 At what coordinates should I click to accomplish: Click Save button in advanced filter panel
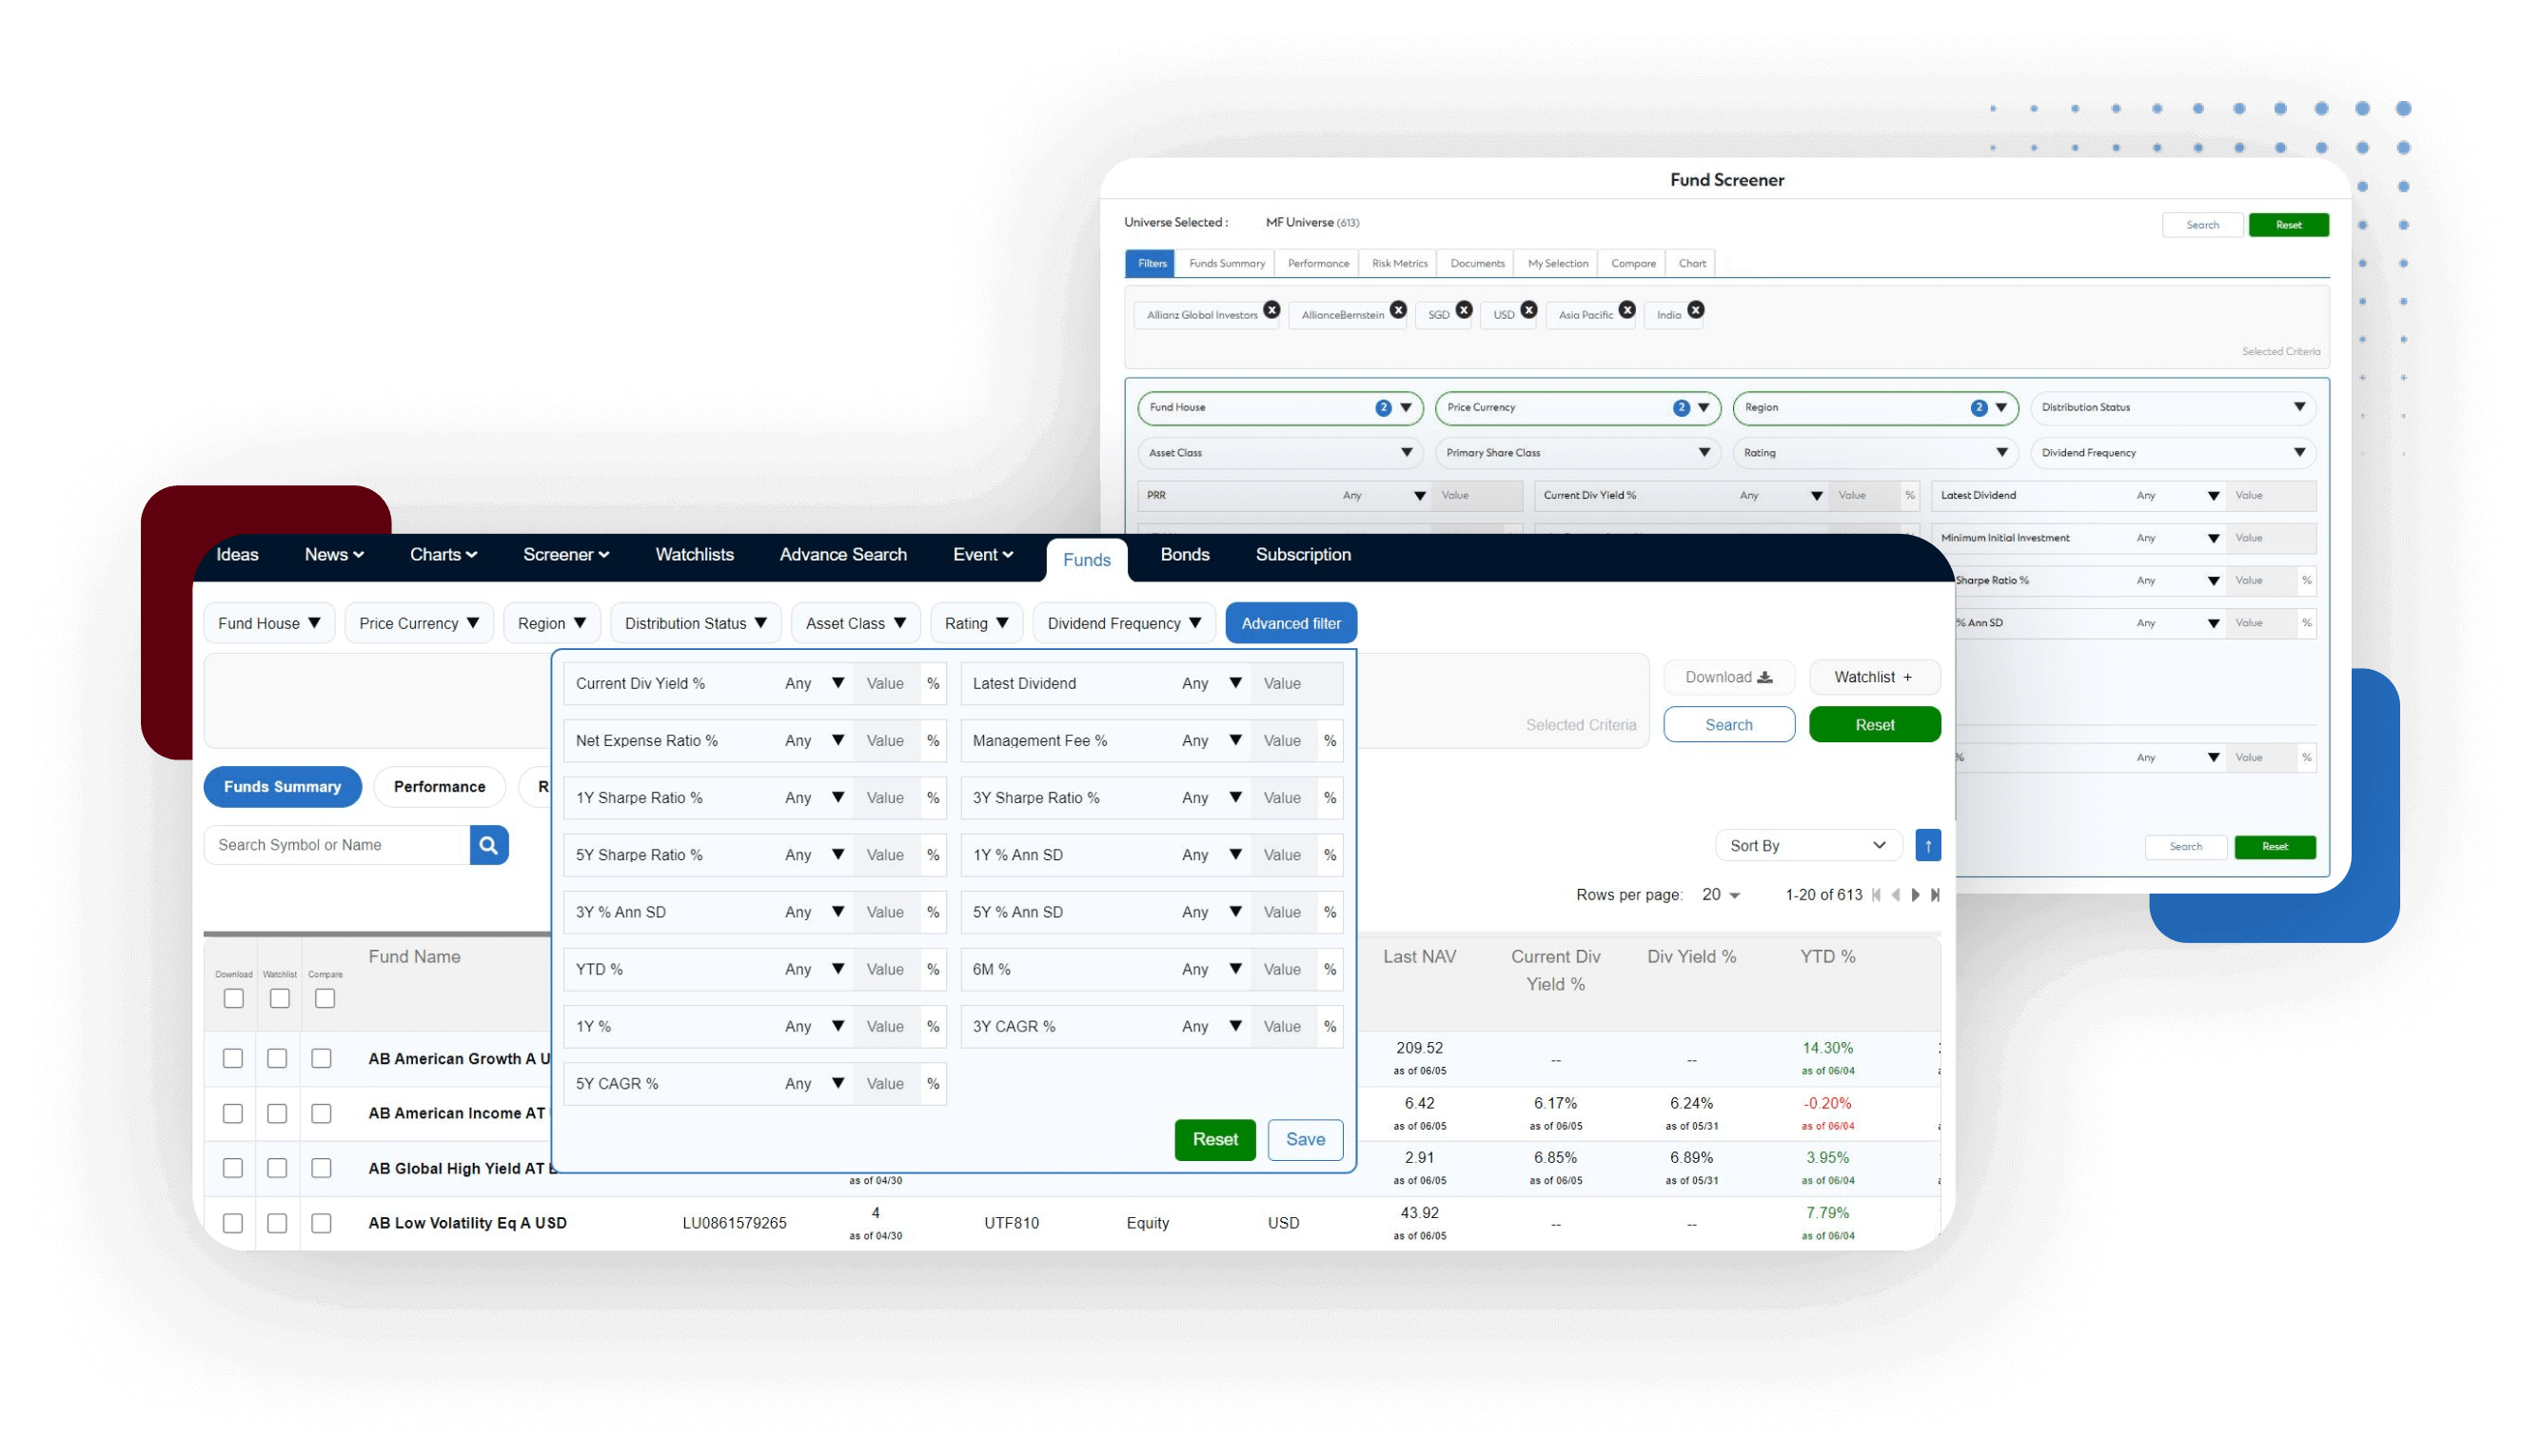click(x=1305, y=1139)
